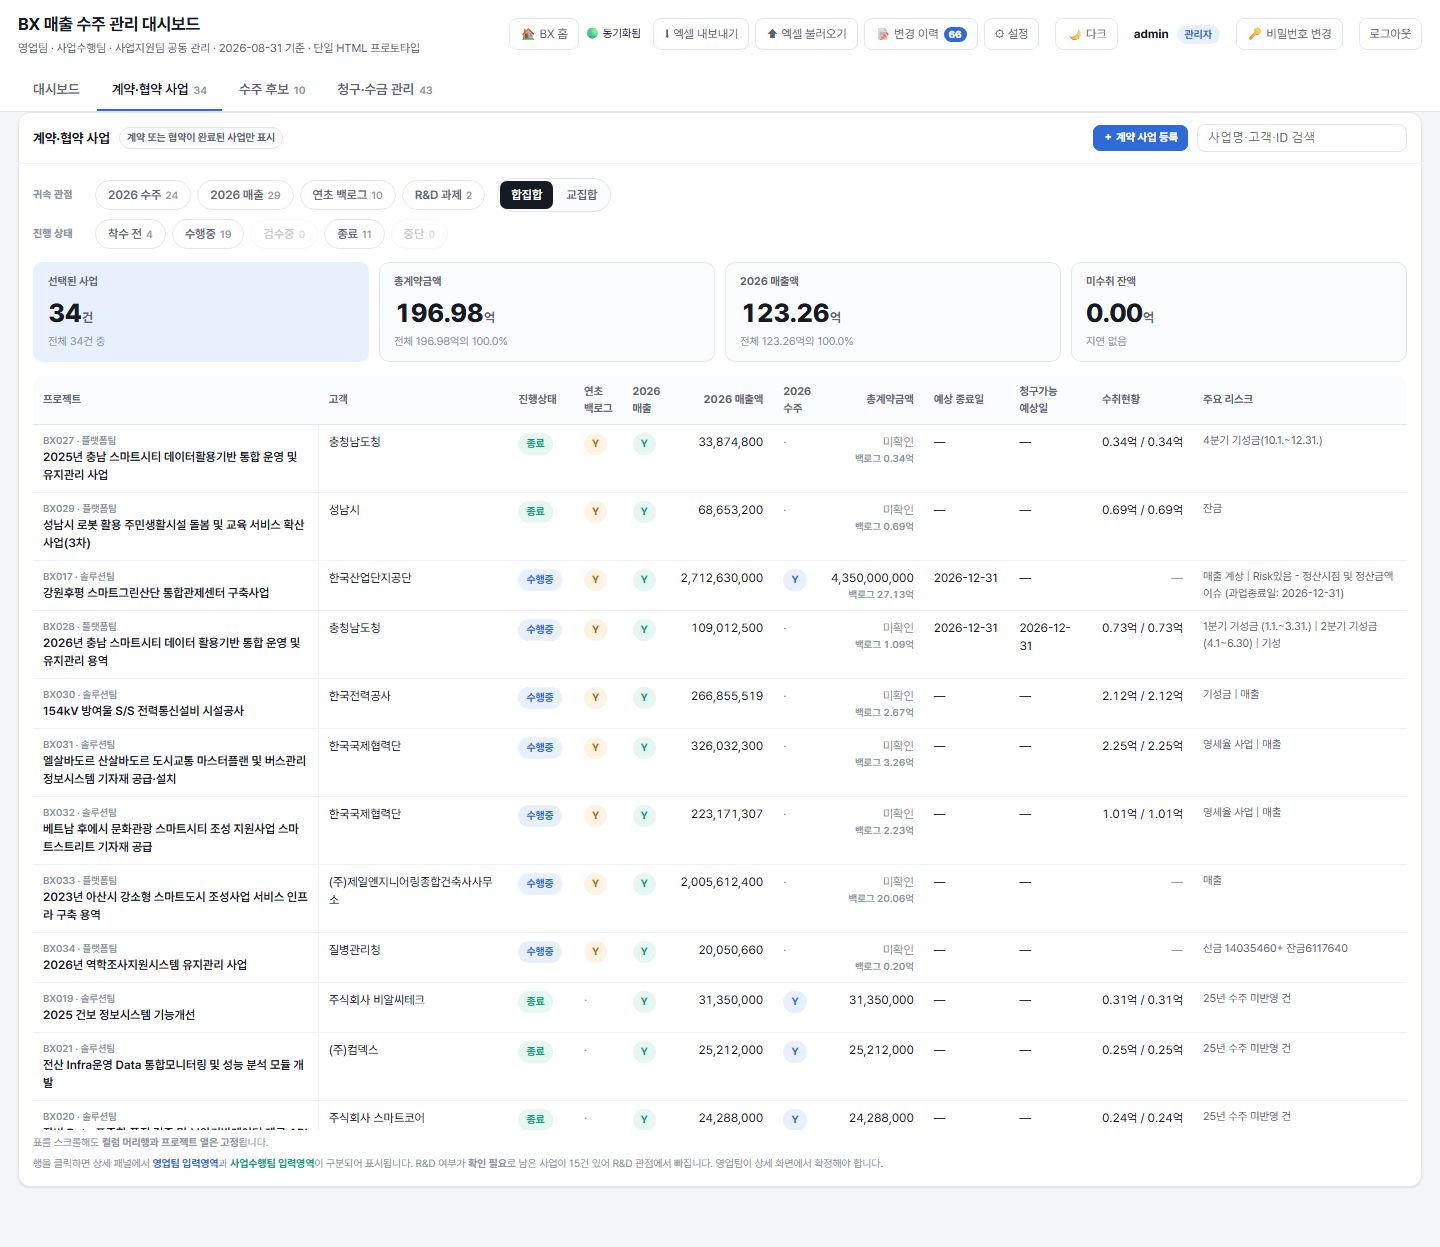Click the 엑셀 내보내기 export button

(x=701, y=34)
